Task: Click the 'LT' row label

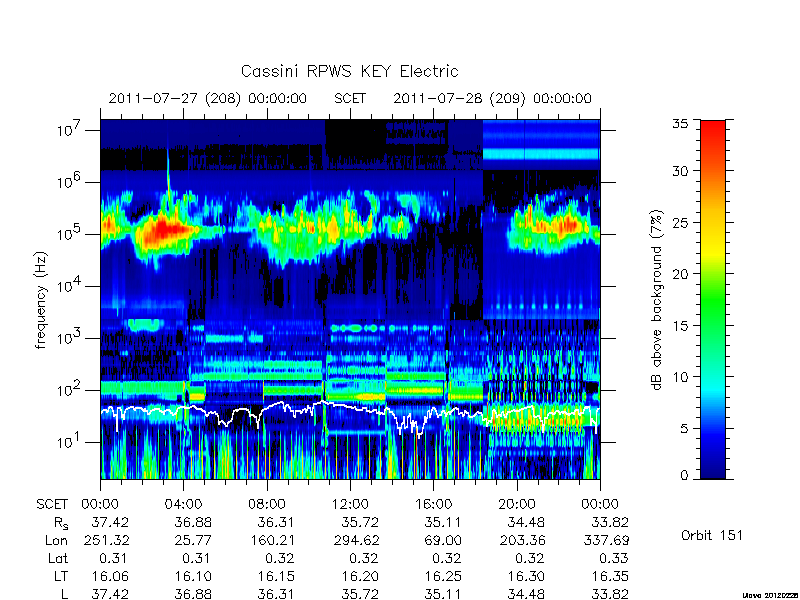Action: 61,576
